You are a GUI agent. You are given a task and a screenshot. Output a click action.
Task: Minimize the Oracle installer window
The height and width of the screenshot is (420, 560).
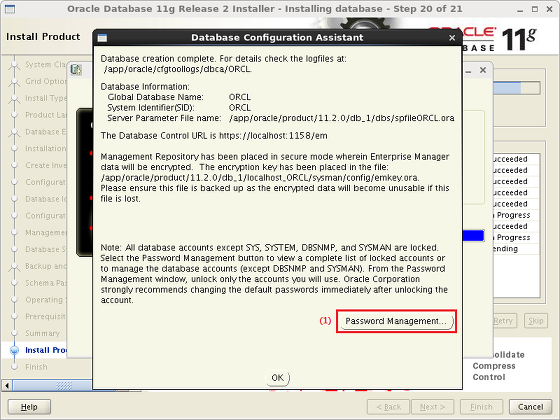tap(520, 10)
